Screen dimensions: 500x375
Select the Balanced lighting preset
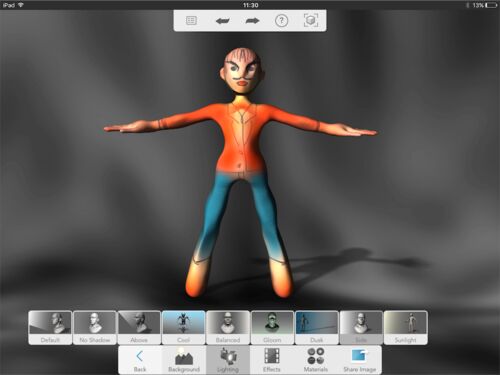(228, 328)
